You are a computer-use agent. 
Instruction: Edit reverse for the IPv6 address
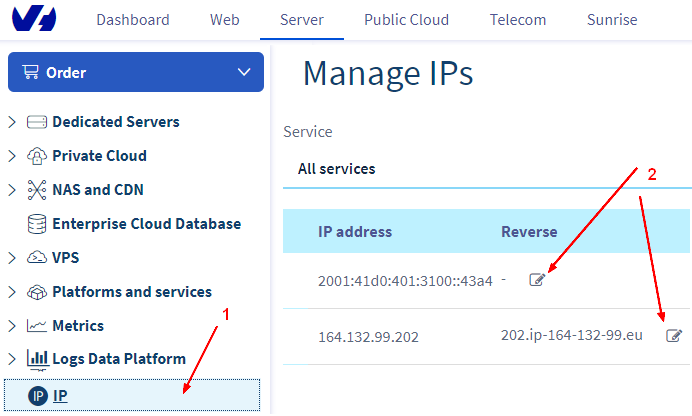pyautogui.click(x=537, y=279)
